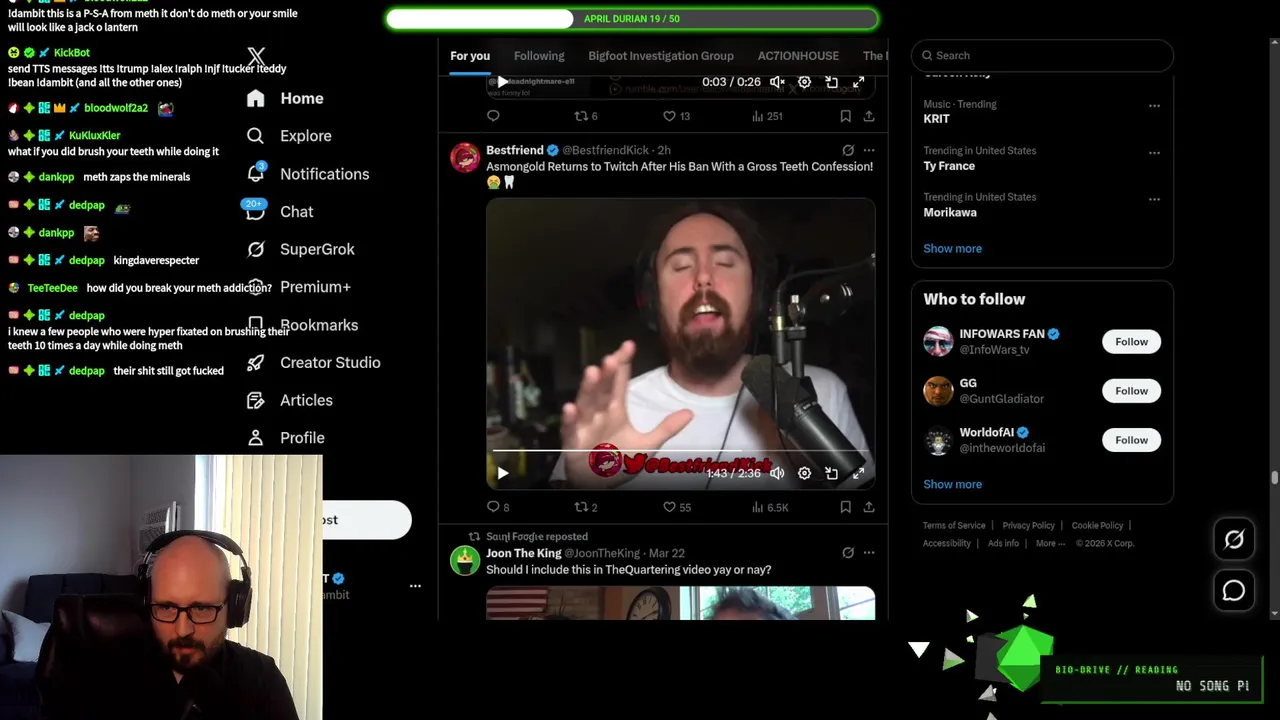The width and height of the screenshot is (1280, 720).
Task: Open more options on Bestfriend post
Action: coord(869,151)
